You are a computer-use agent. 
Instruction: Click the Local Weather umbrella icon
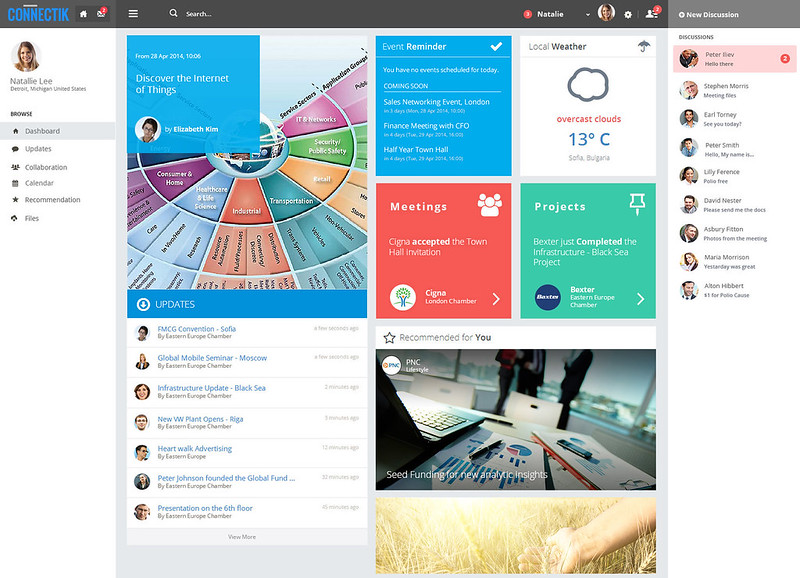tap(644, 46)
